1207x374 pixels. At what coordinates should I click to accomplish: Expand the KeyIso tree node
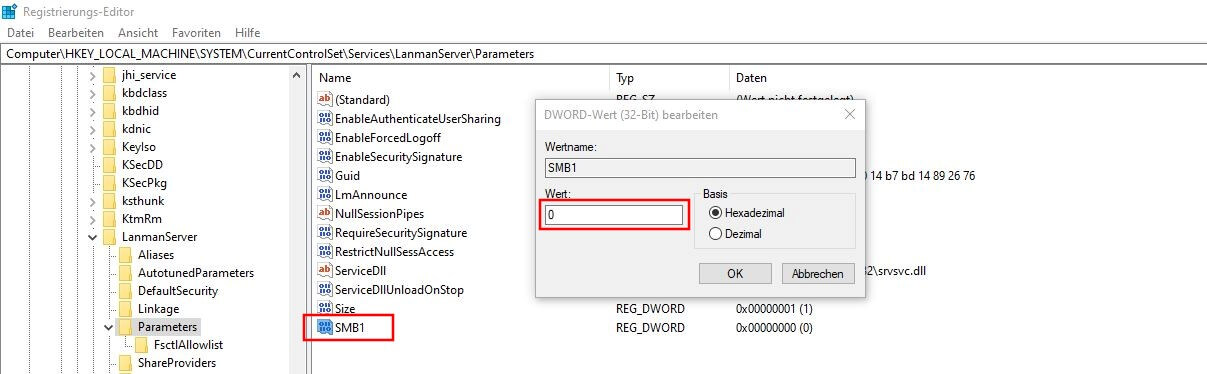coord(93,147)
